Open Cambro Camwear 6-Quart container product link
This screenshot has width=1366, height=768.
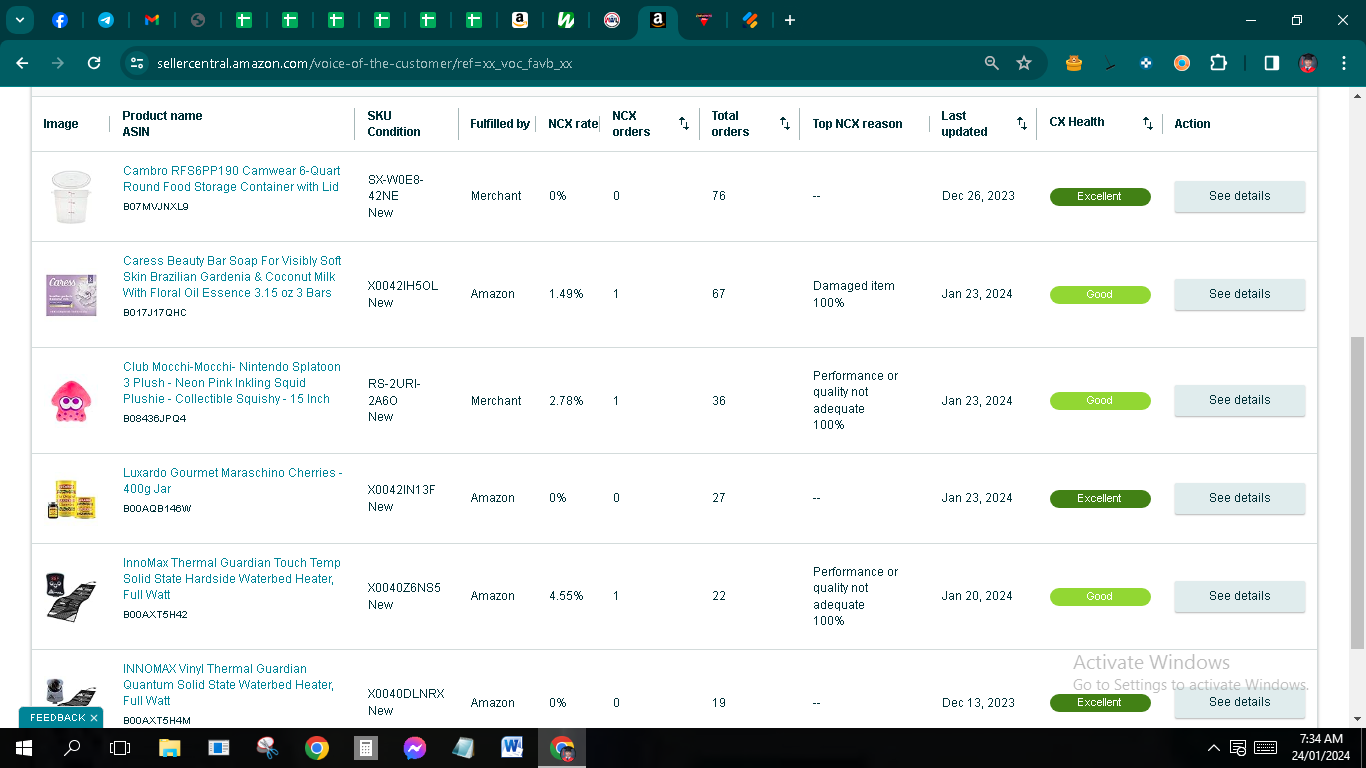point(231,179)
